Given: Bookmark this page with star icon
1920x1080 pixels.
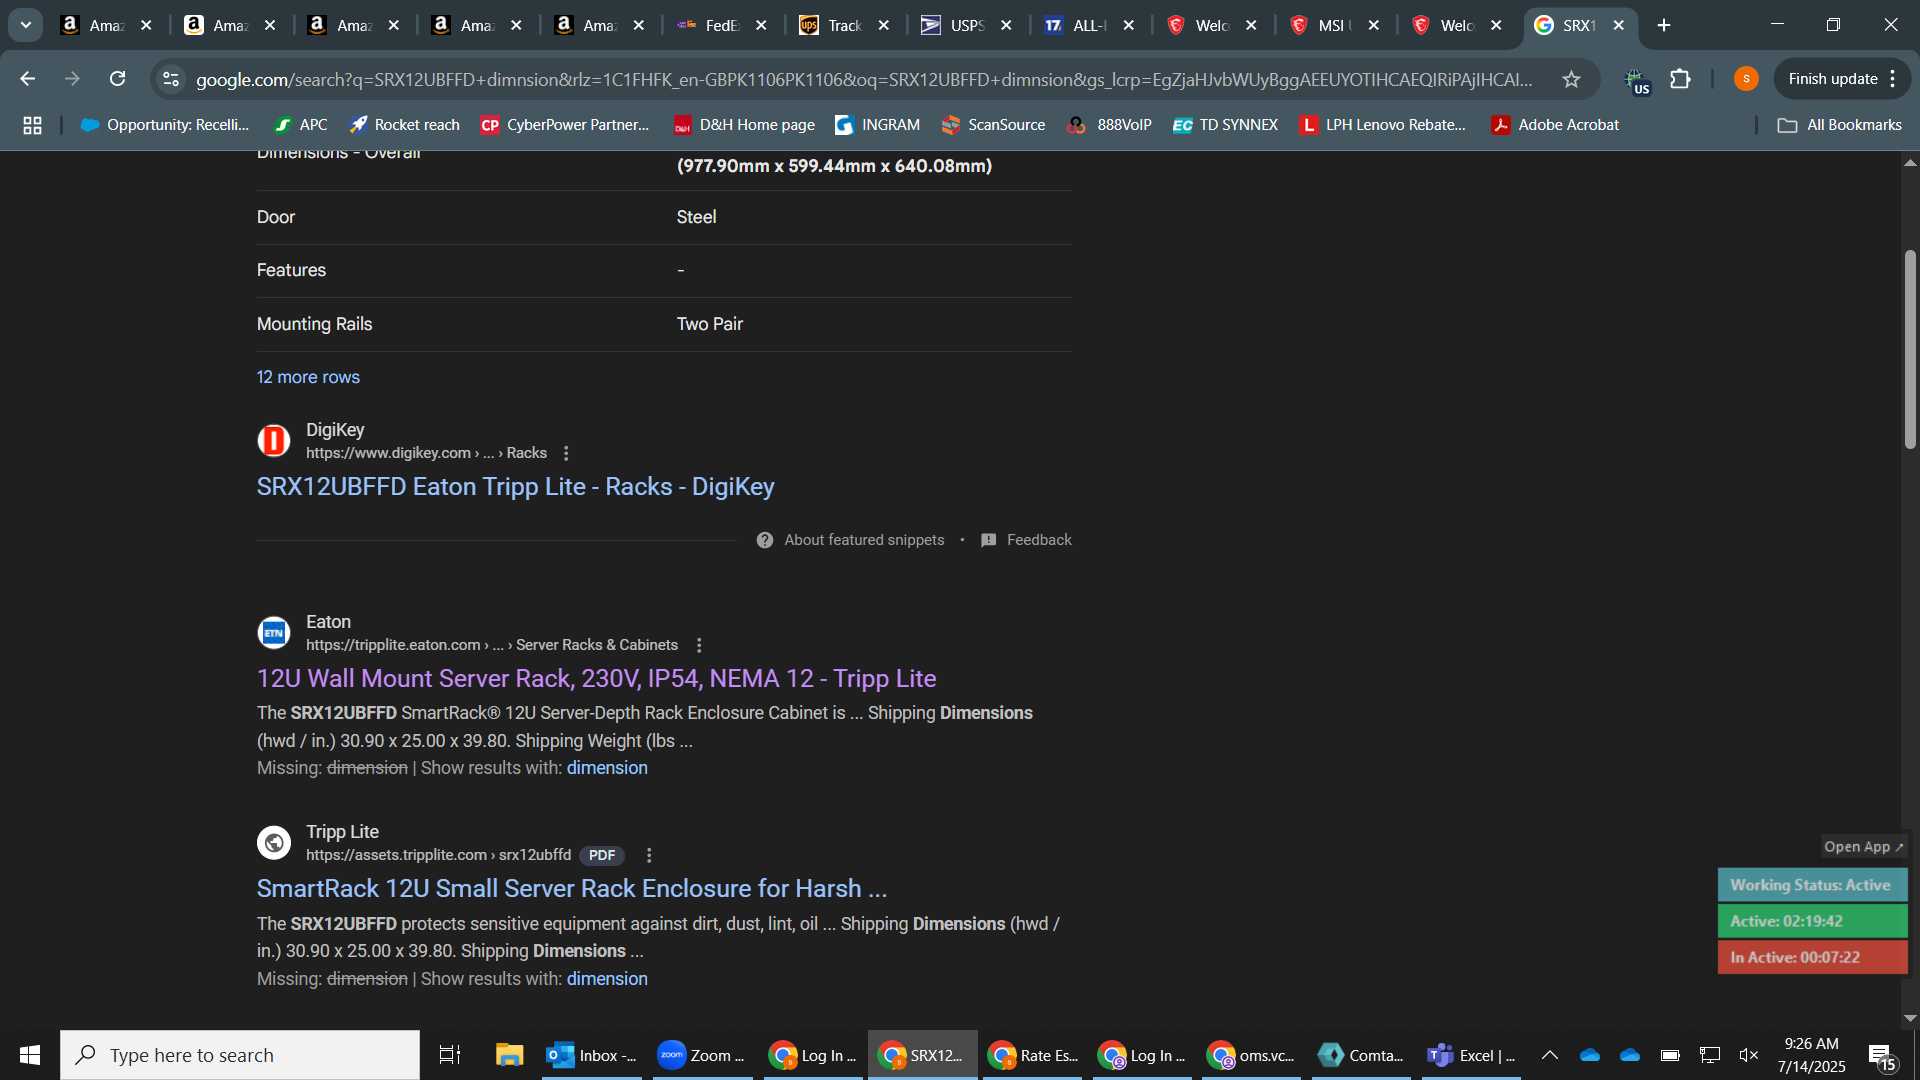Looking at the screenshot, I should click(1571, 79).
